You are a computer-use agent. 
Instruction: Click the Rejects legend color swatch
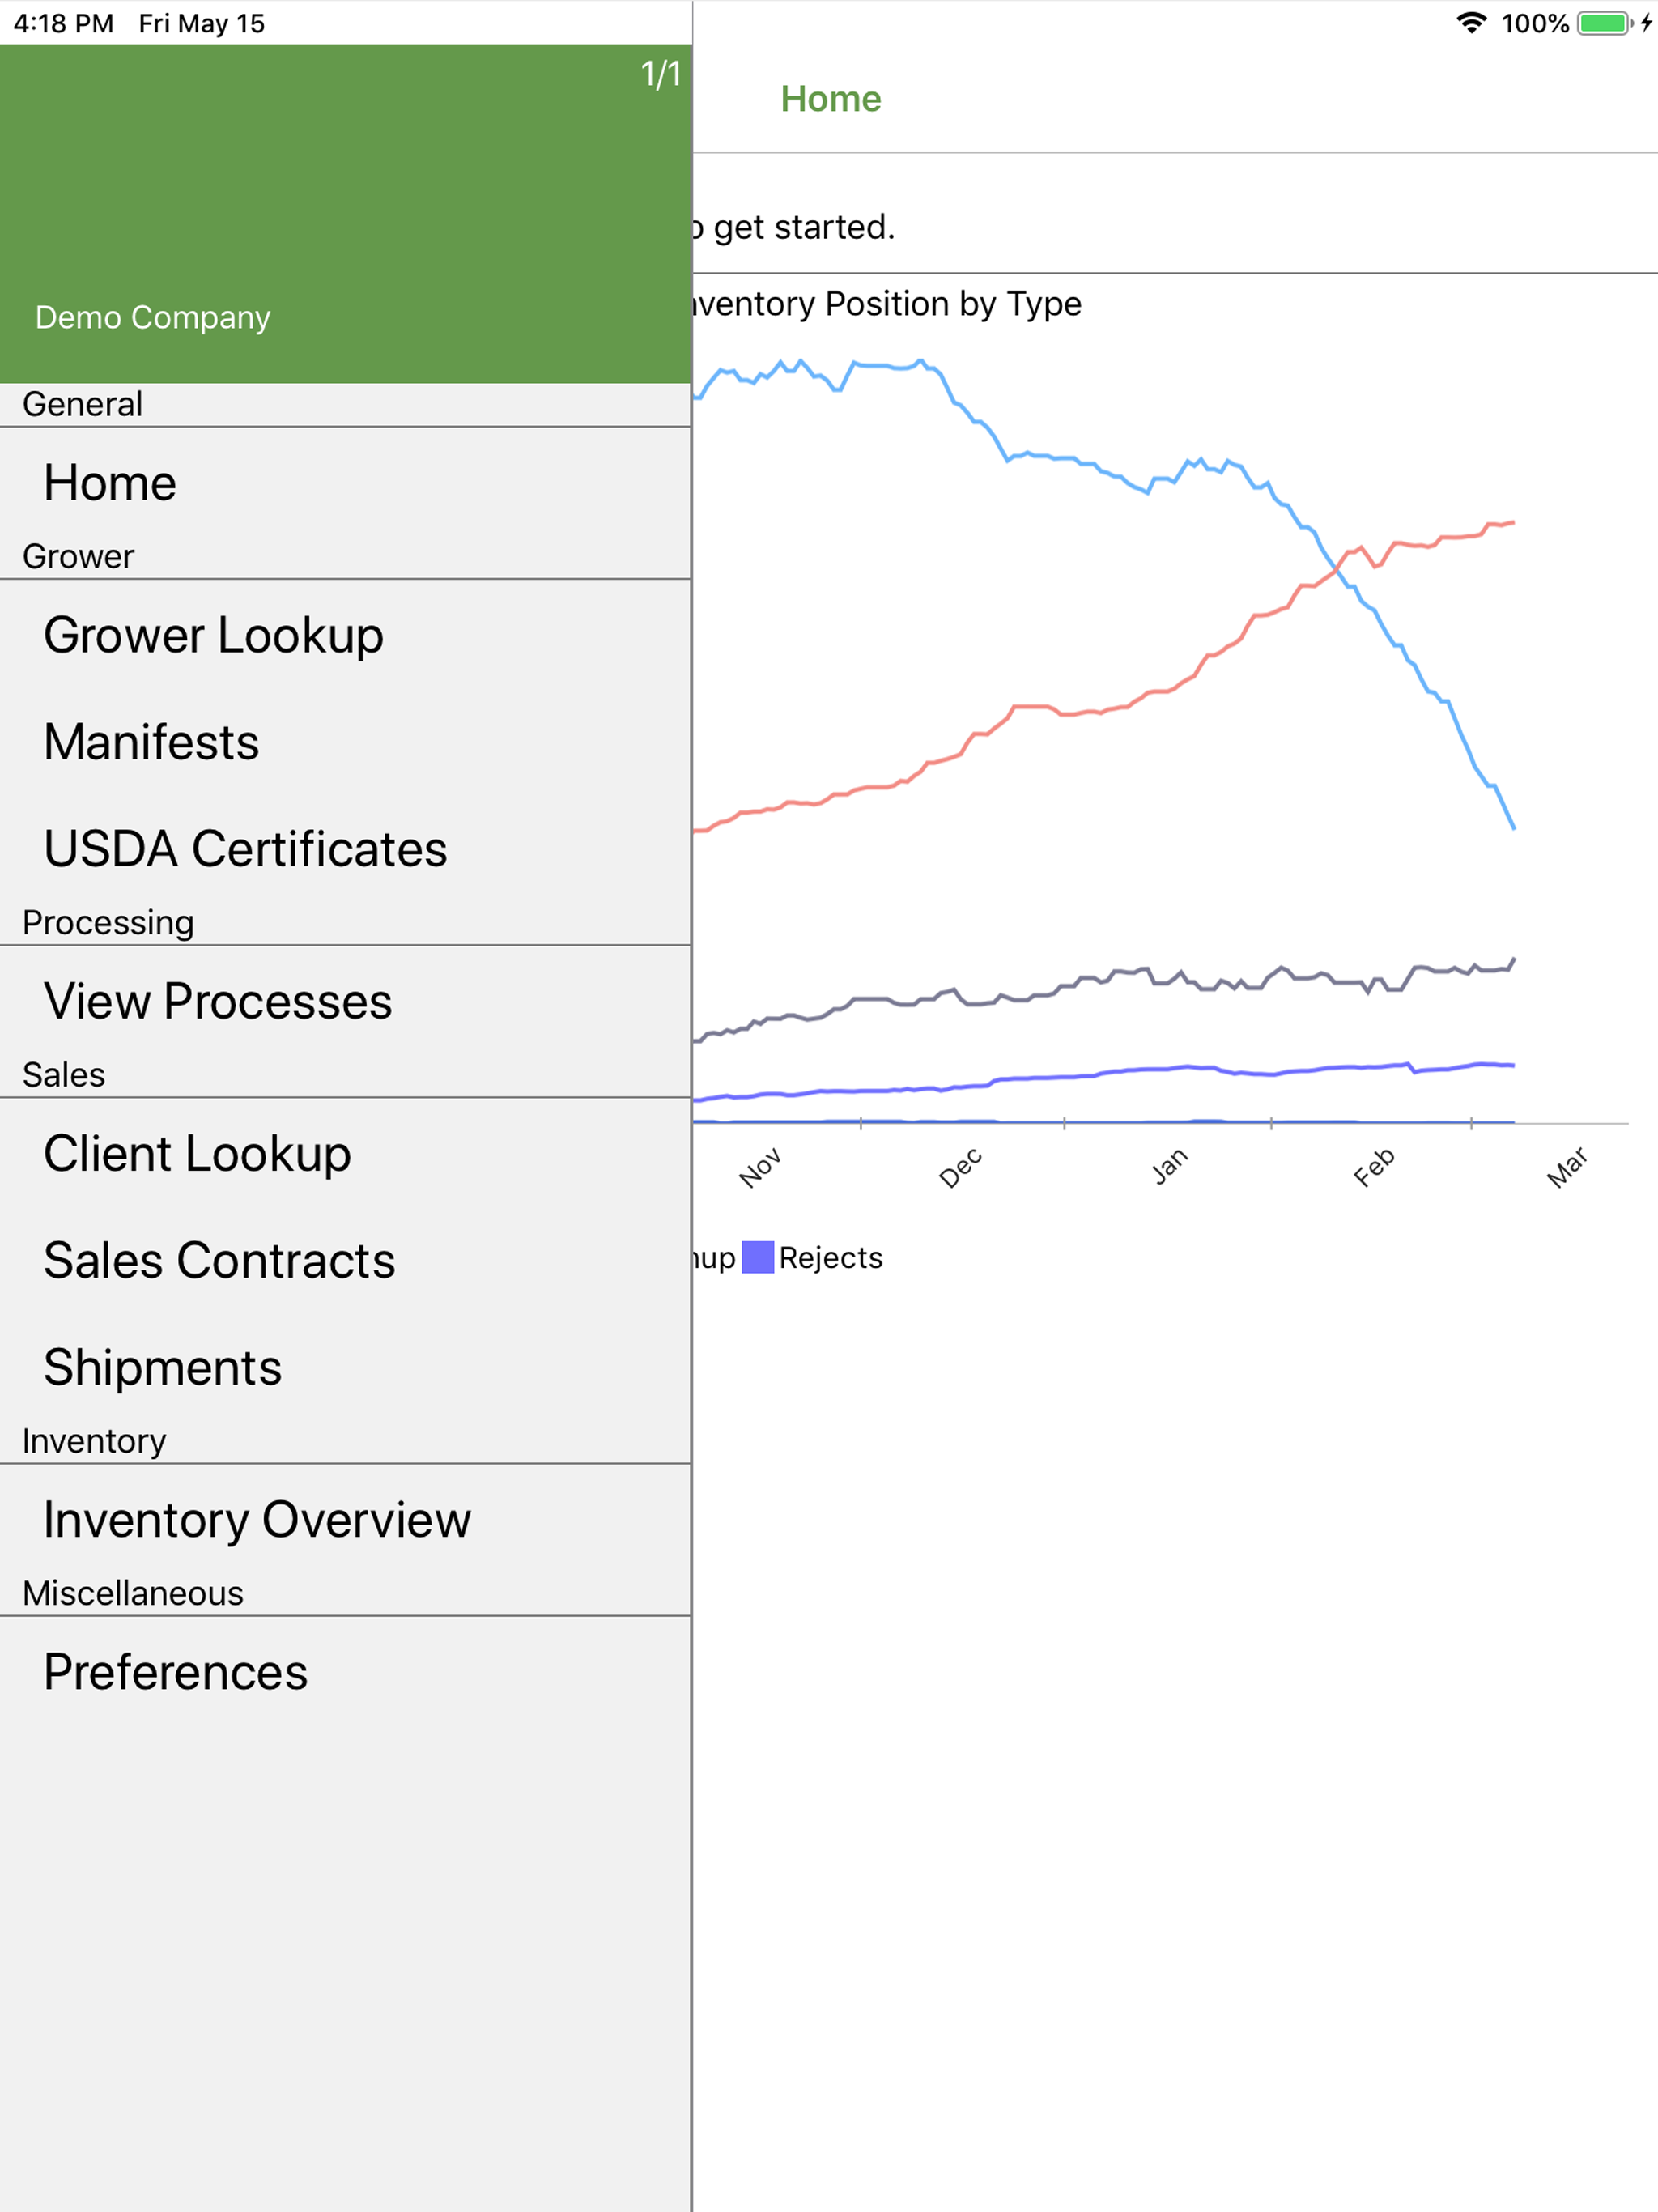pos(758,1257)
